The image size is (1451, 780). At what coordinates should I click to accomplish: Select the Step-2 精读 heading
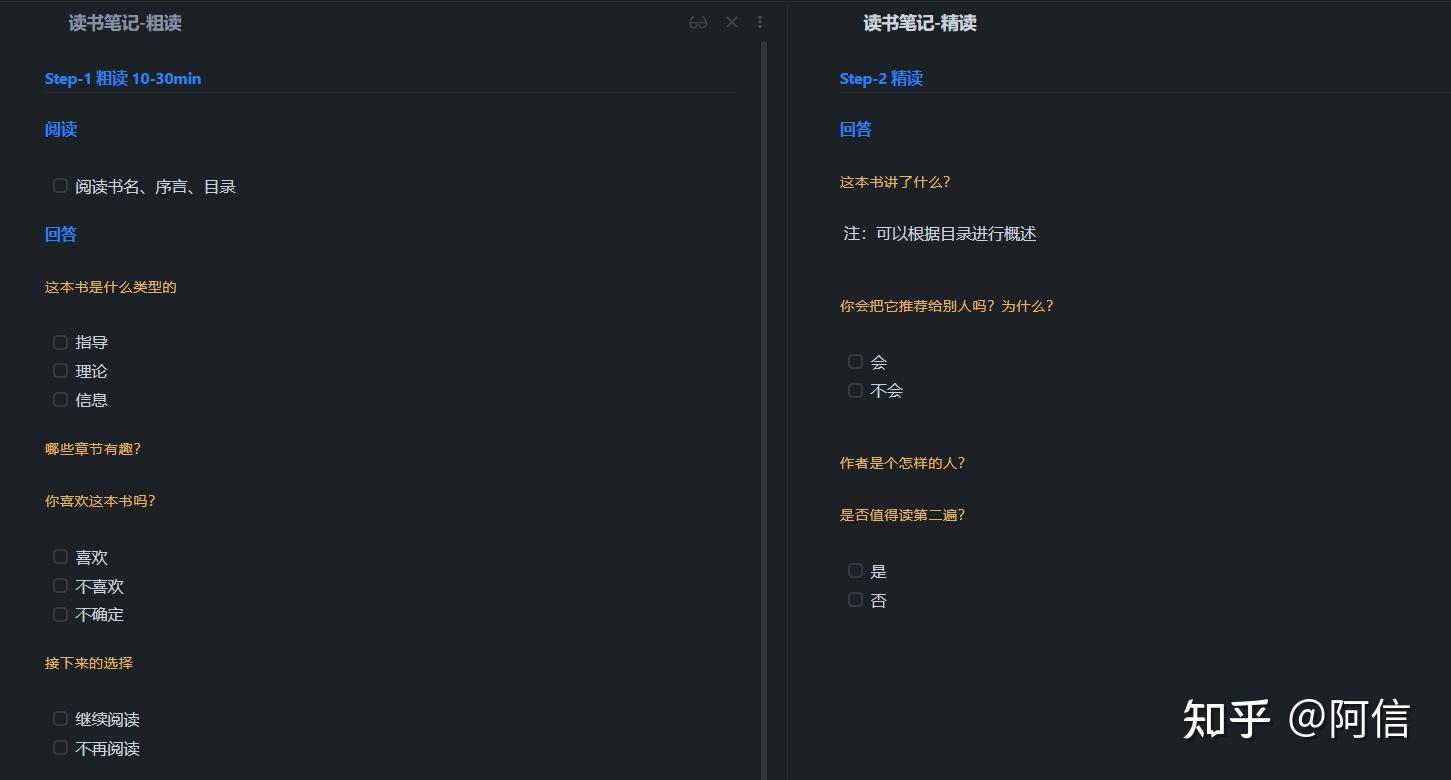tap(881, 78)
